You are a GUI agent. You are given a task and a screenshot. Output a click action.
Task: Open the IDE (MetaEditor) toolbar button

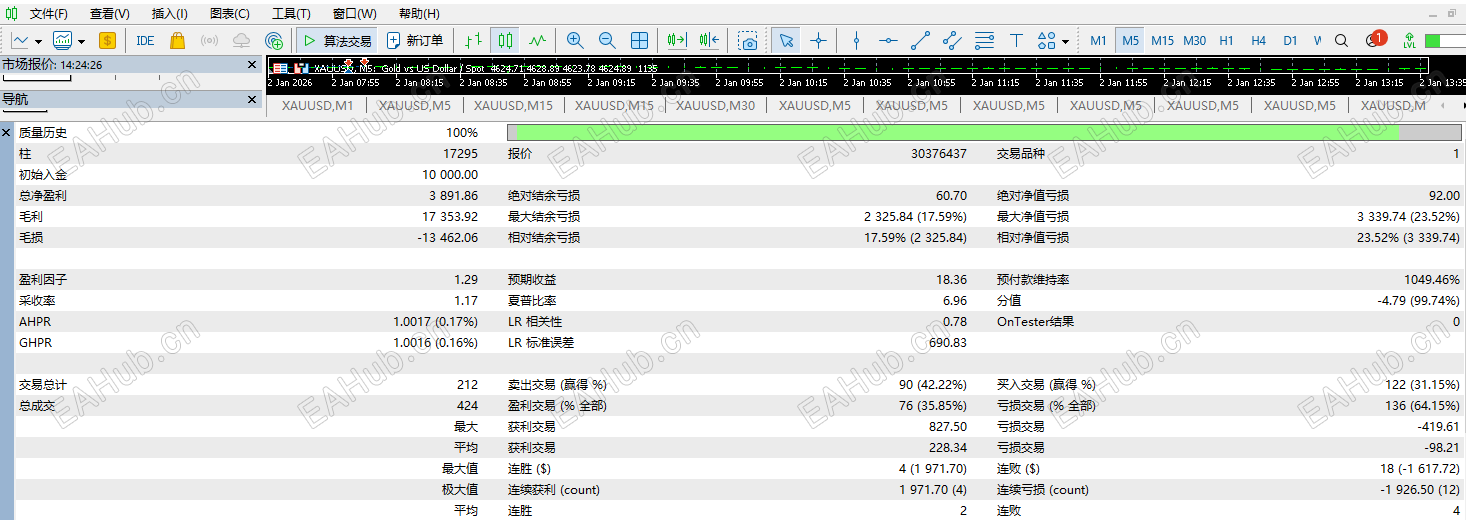click(145, 41)
